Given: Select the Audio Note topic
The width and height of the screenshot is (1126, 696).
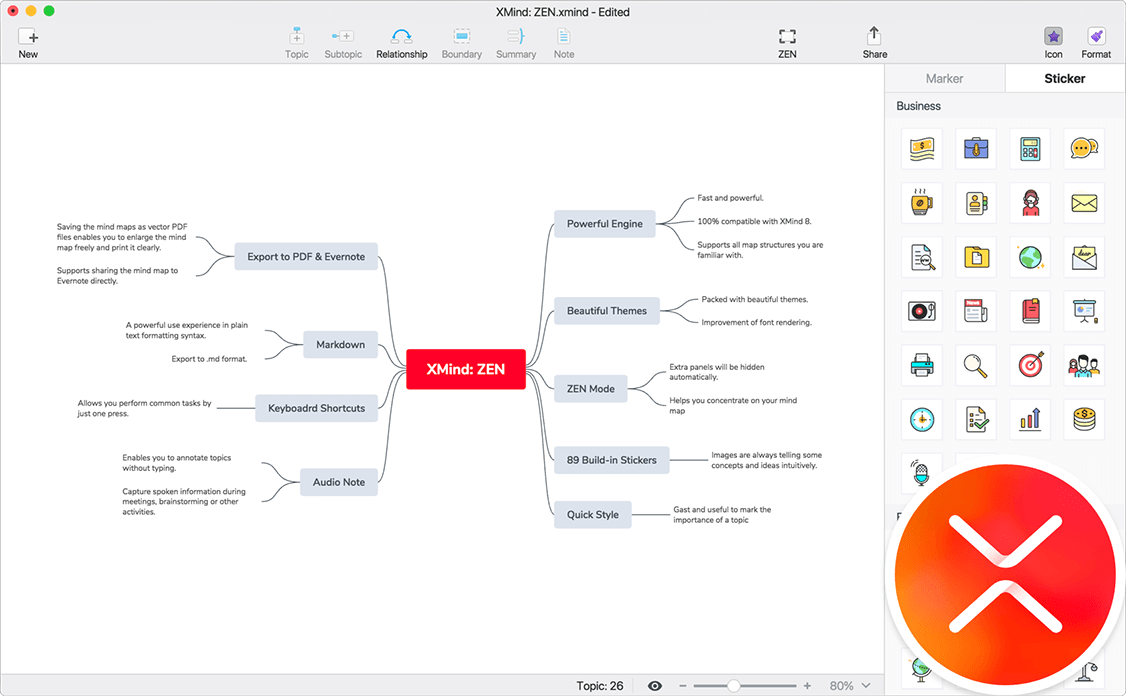Looking at the screenshot, I should pyautogui.click(x=339, y=482).
